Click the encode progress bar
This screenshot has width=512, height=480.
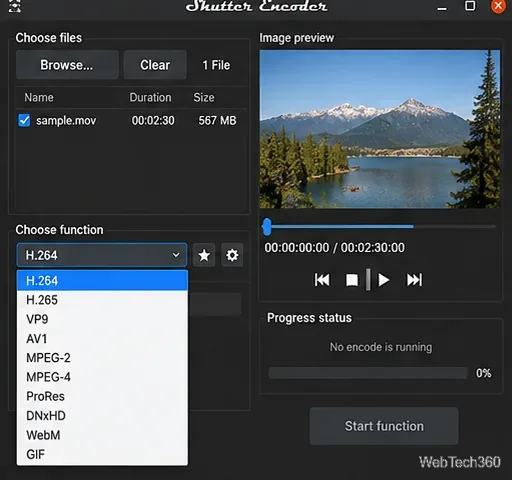[x=368, y=373]
